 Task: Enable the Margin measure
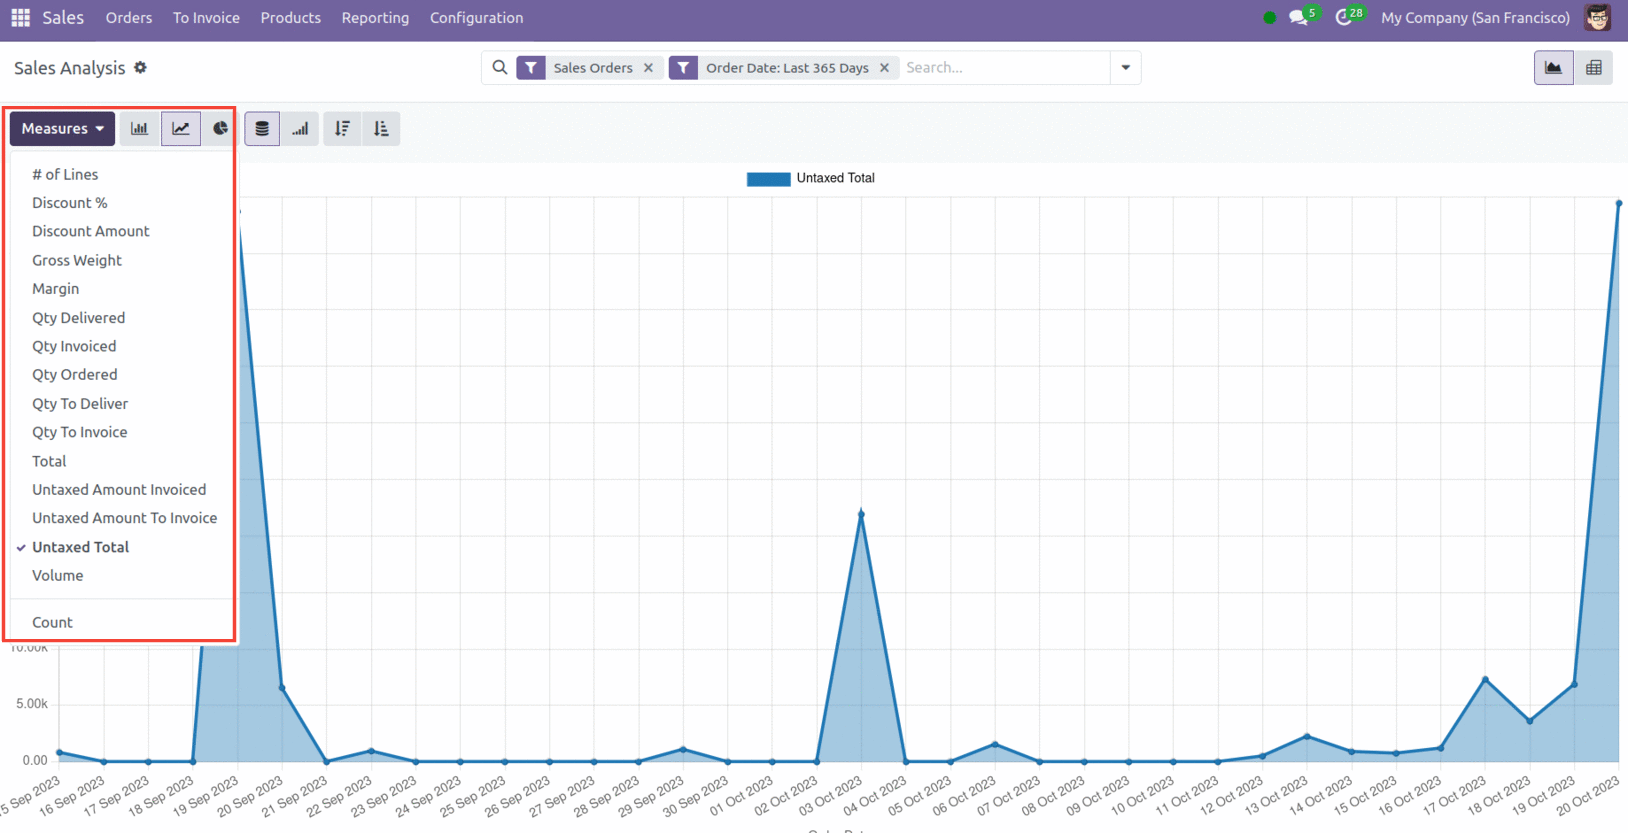(x=55, y=289)
